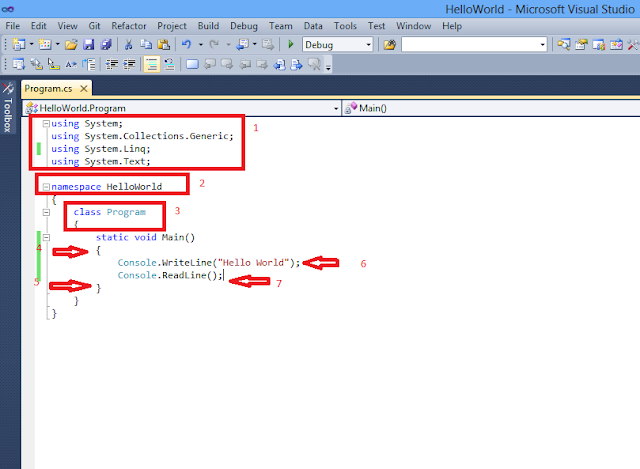Open the Build menu
This screenshot has height=469, width=640.
pos(208,26)
